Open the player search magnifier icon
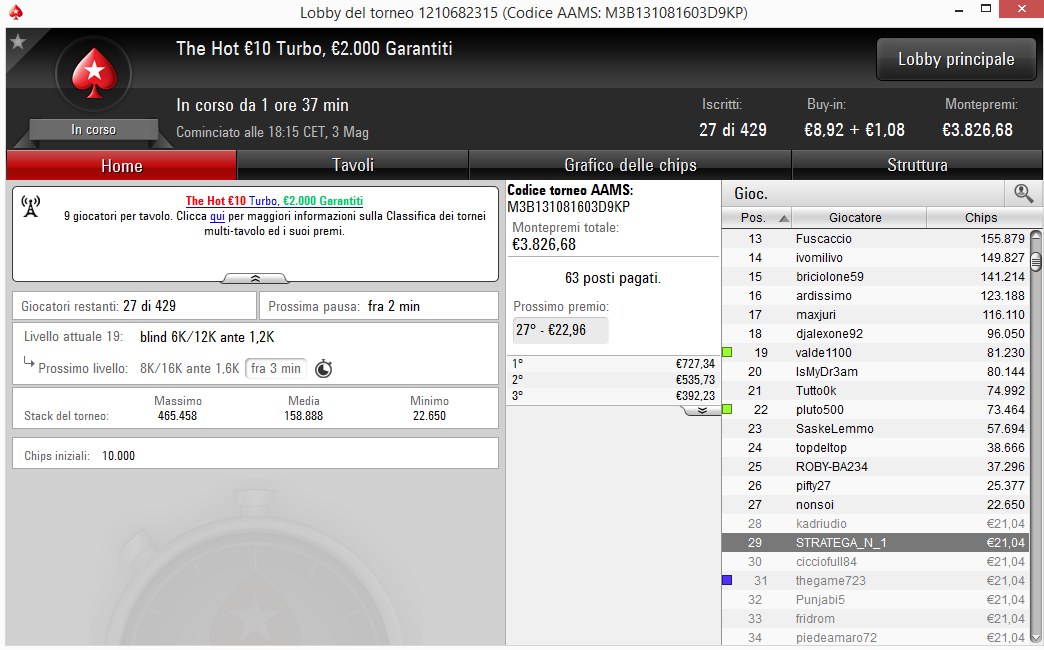This screenshot has height=650, width=1044. click(1023, 194)
